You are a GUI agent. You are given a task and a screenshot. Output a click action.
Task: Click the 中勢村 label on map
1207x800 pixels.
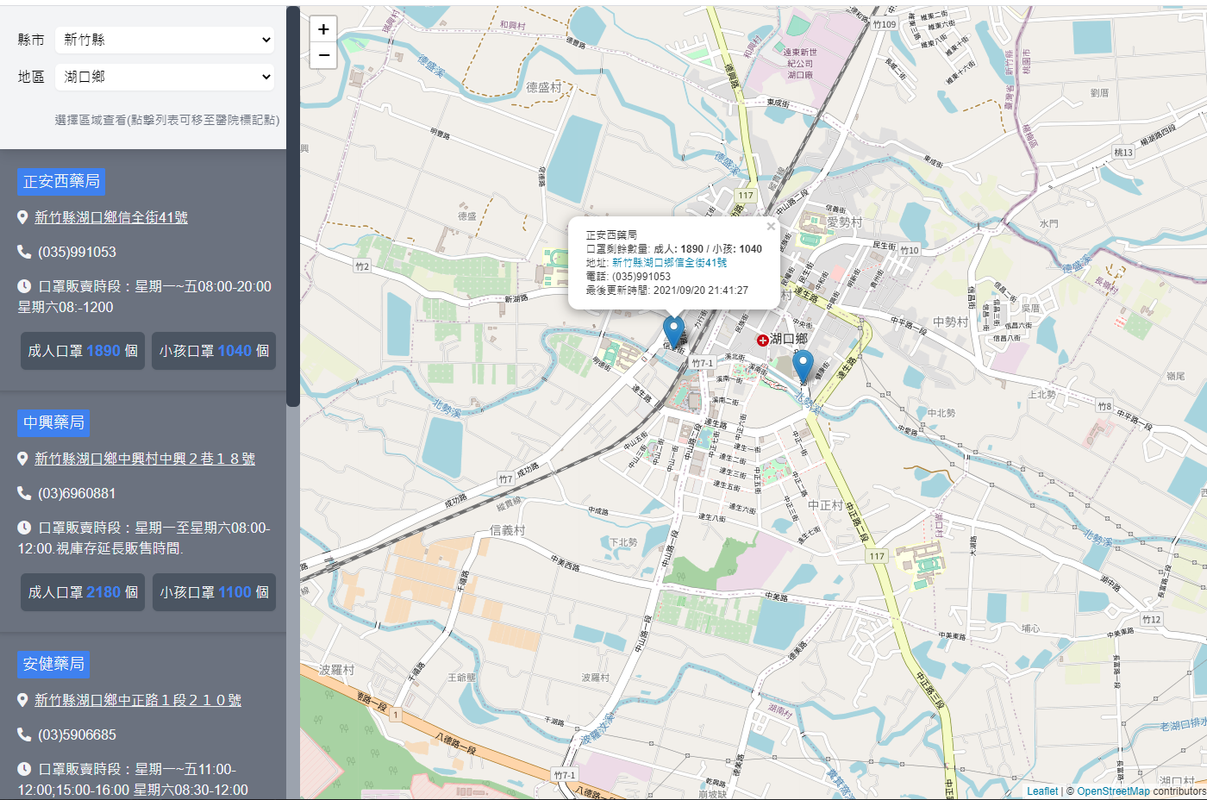(949, 321)
